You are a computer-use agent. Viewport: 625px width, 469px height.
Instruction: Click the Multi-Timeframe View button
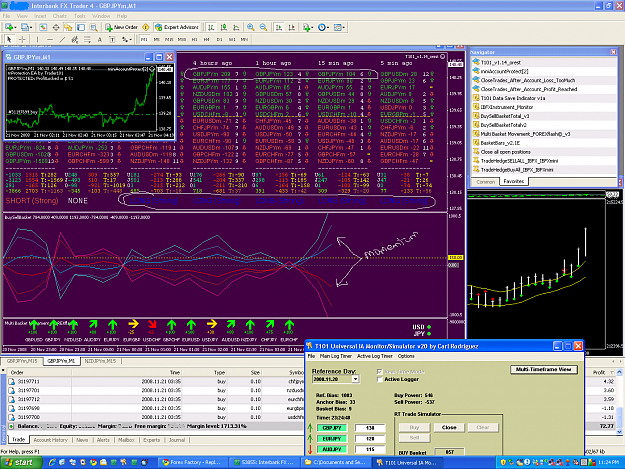pos(544,369)
